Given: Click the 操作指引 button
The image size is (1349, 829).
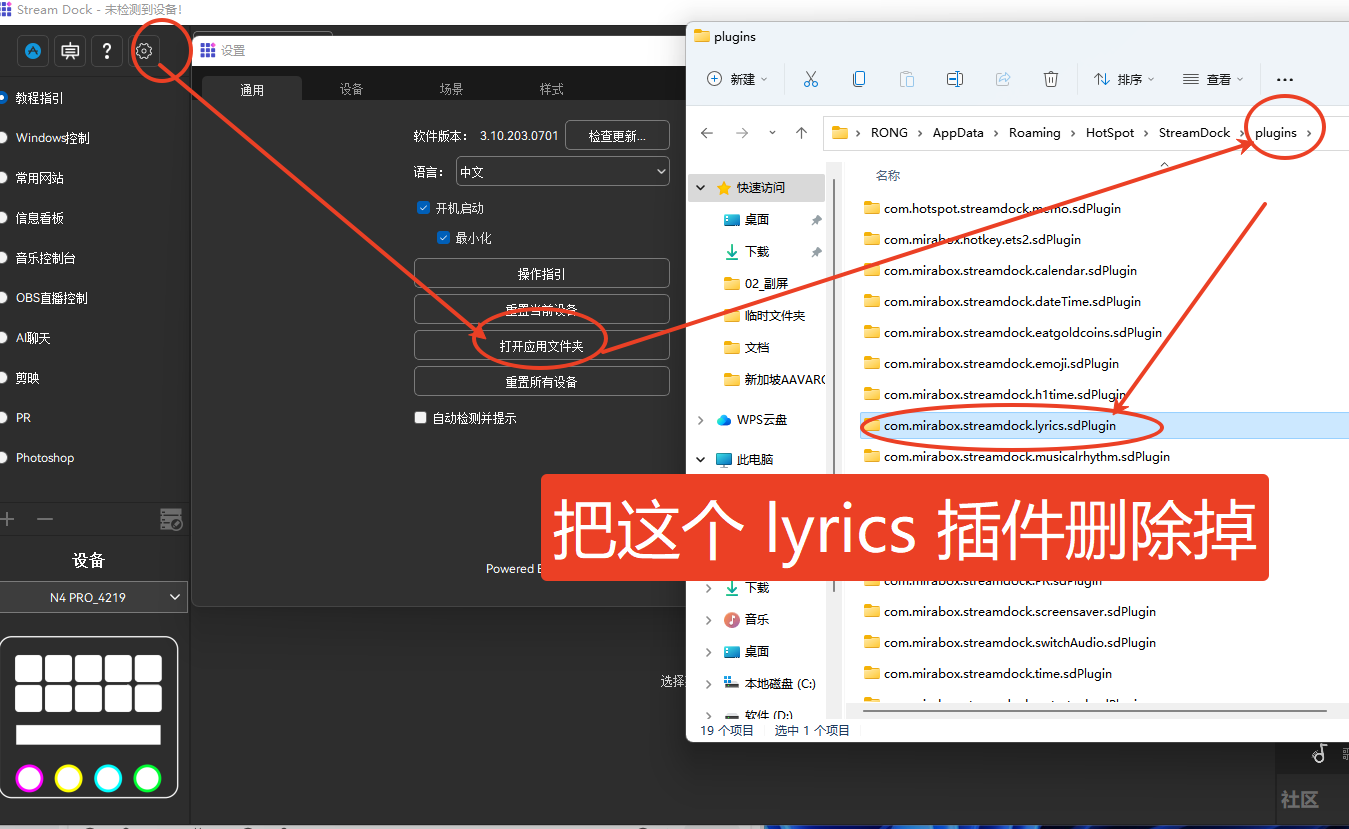Looking at the screenshot, I should tap(542, 274).
